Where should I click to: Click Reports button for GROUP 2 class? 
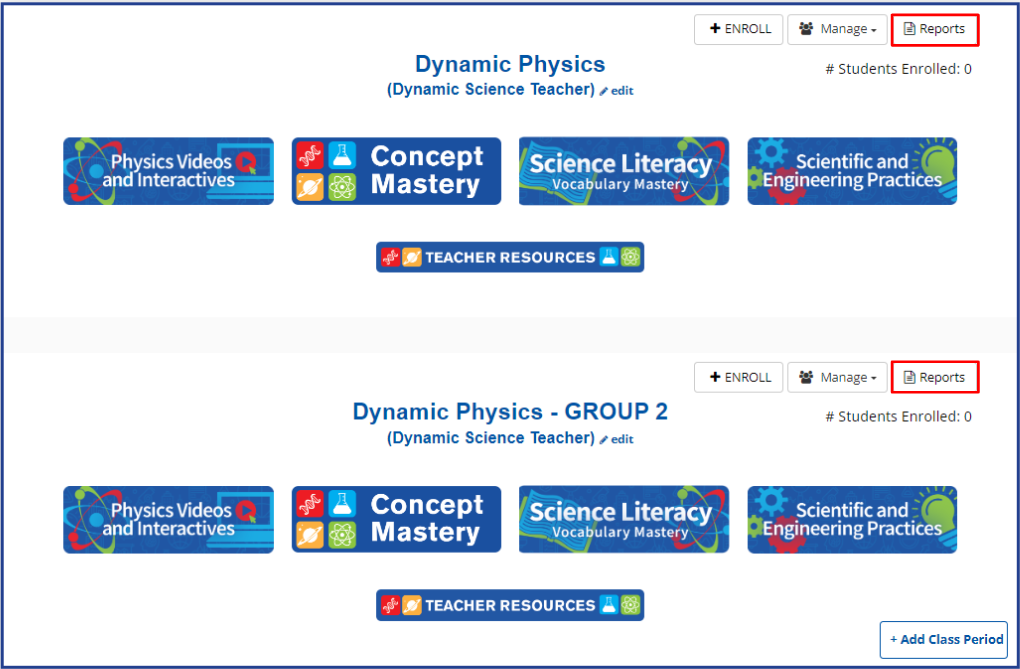pos(935,377)
